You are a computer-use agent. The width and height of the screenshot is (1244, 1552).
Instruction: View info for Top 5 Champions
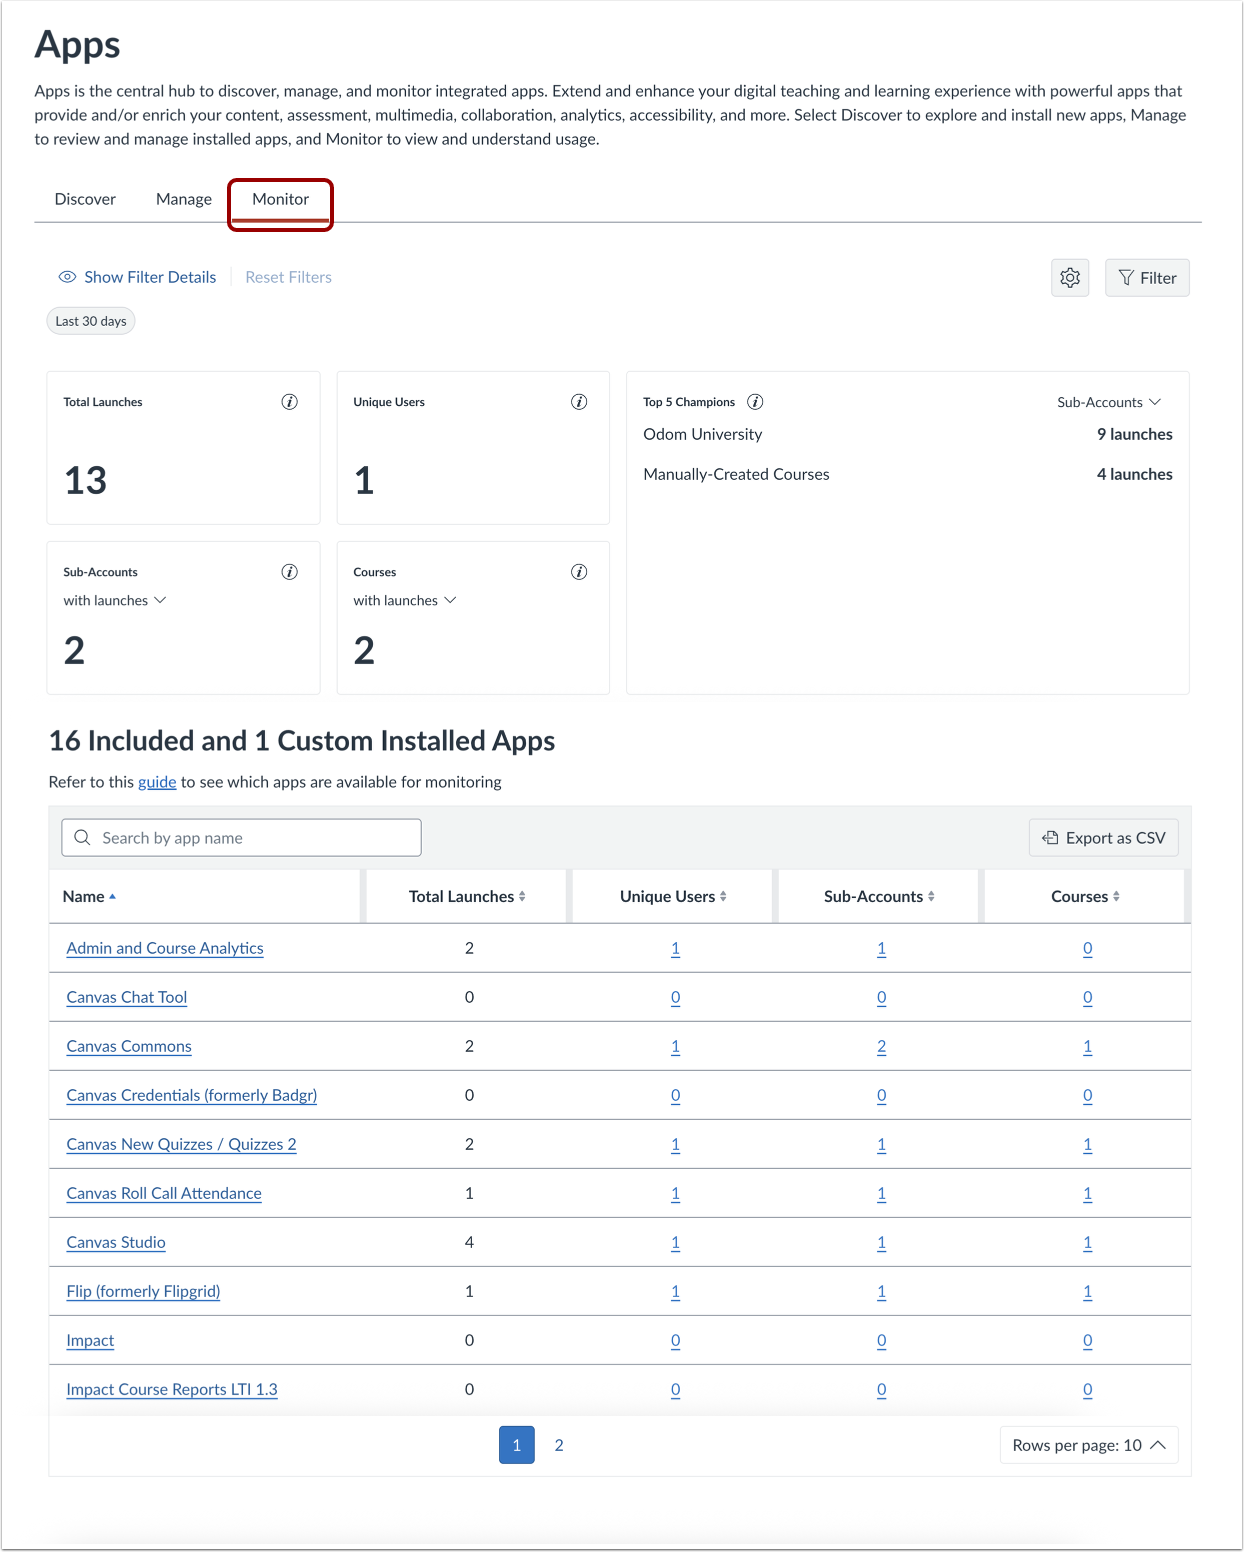[x=755, y=402]
